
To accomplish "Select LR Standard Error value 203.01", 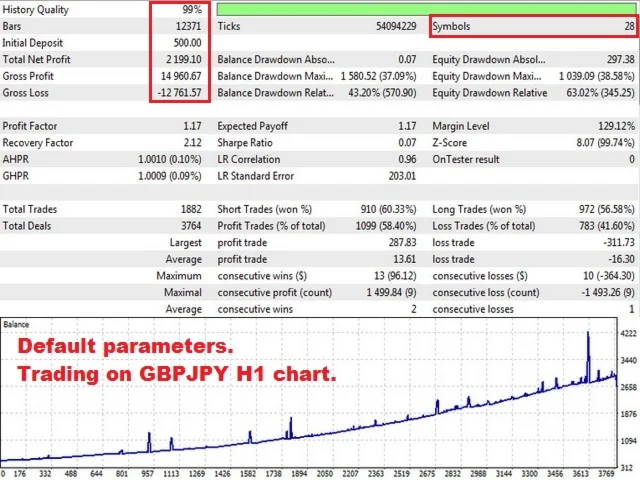I will [x=402, y=176].
